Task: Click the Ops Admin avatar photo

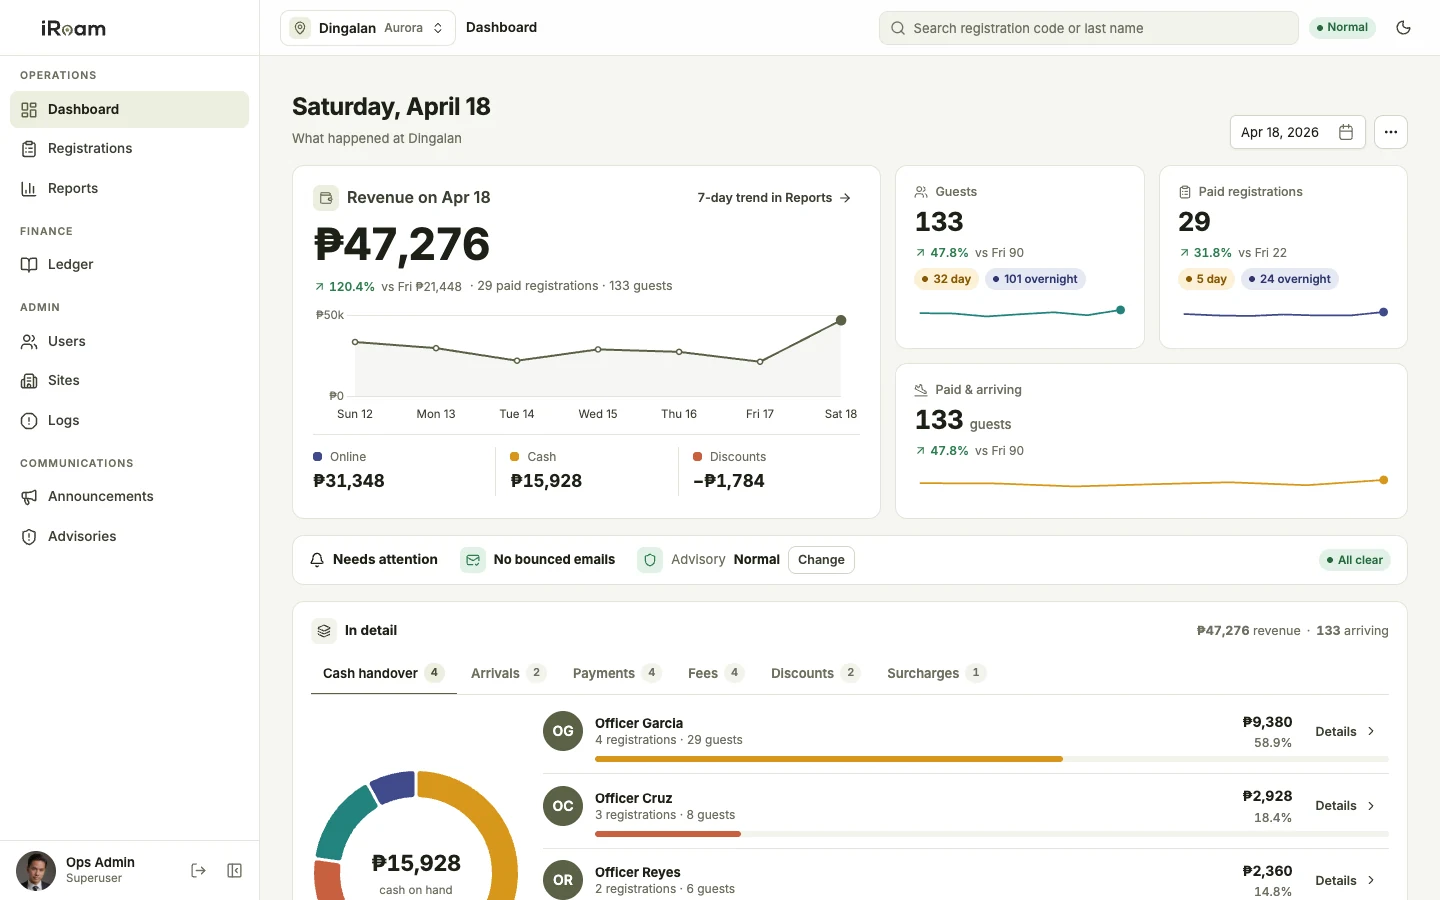Action: click(36, 870)
